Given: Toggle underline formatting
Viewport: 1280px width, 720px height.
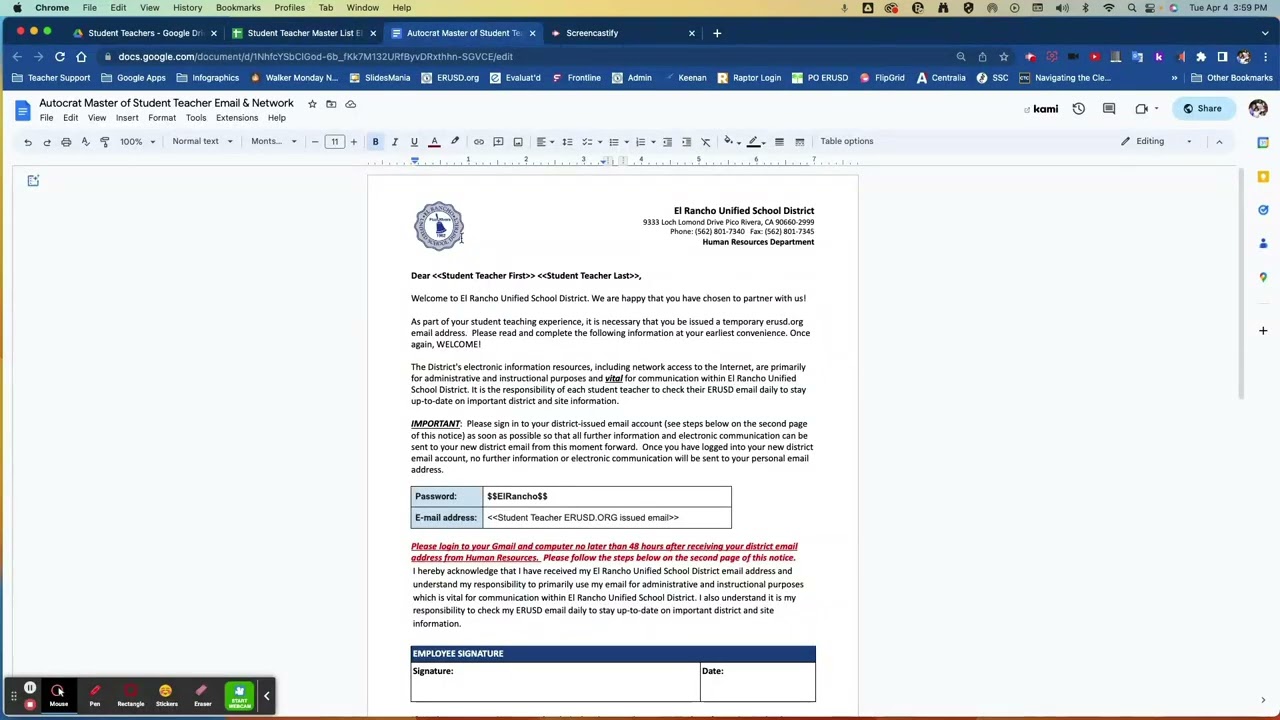Looking at the screenshot, I should (x=414, y=142).
